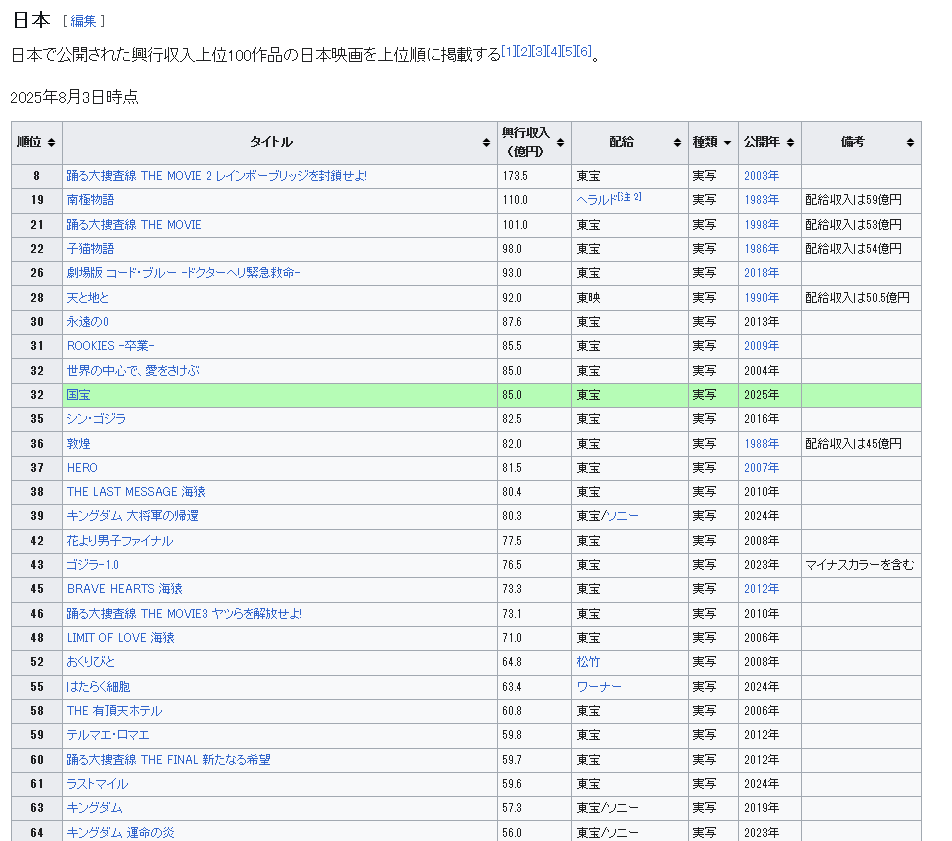
Task: Sort by 興行収入(億円) using header arrows
Action: click(560, 143)
